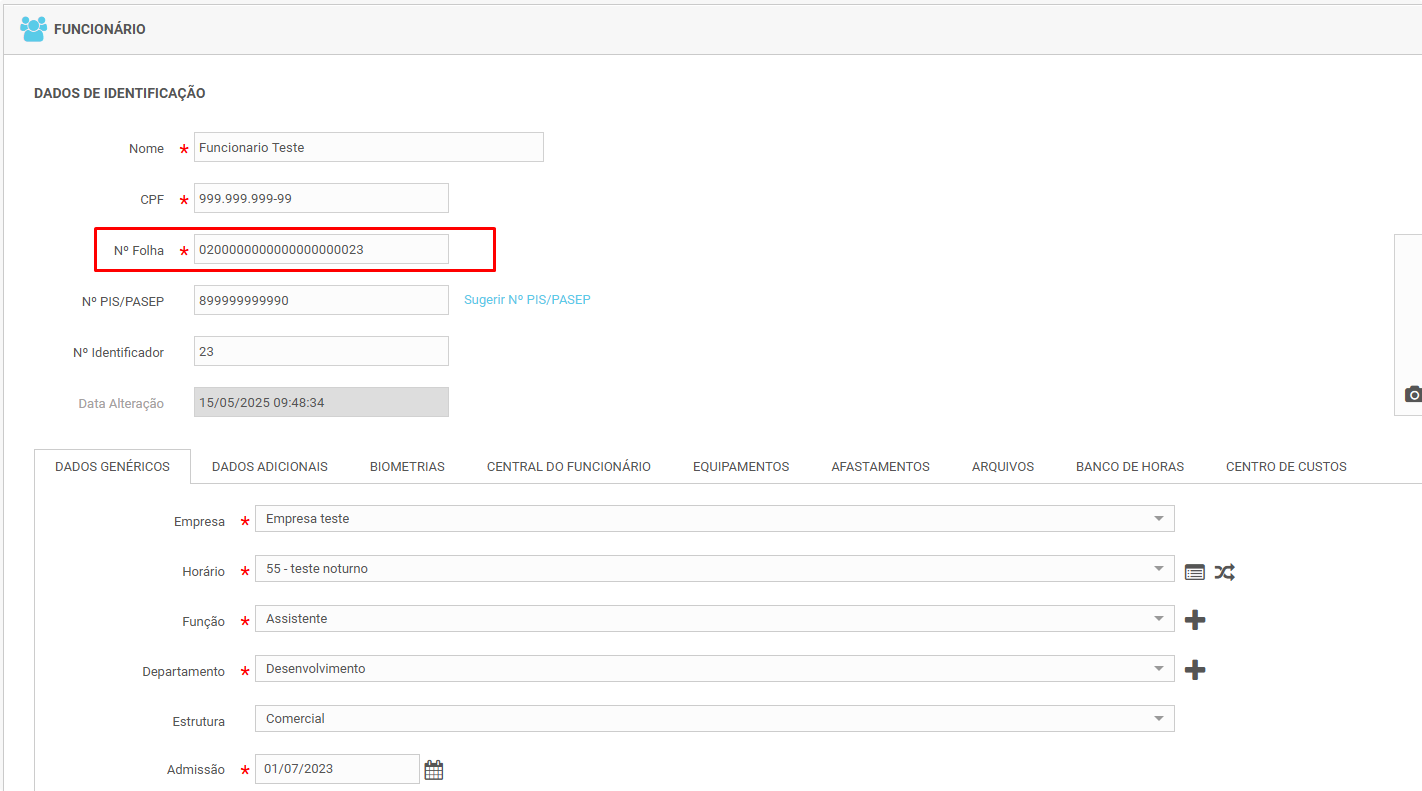The height and width of the screenshot is (791, 1422).
Task: Expand the Função dropdown
Action: (1158, 619)
